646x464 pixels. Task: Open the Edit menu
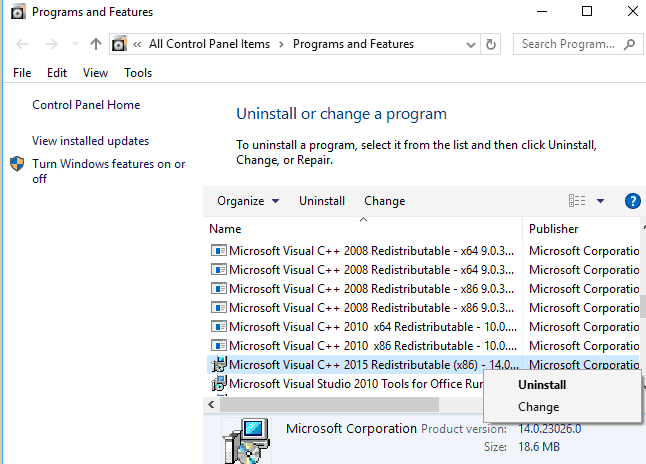pos(57,73)
